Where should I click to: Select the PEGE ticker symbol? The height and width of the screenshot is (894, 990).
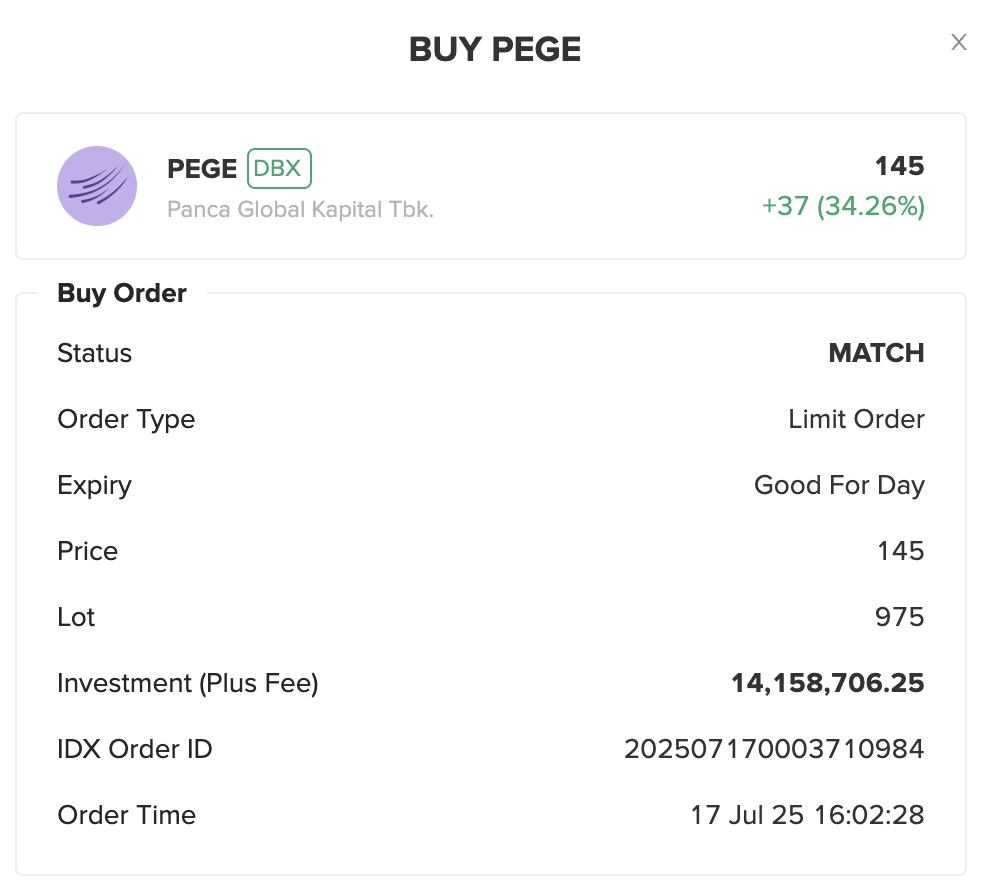tap(201, 169)
